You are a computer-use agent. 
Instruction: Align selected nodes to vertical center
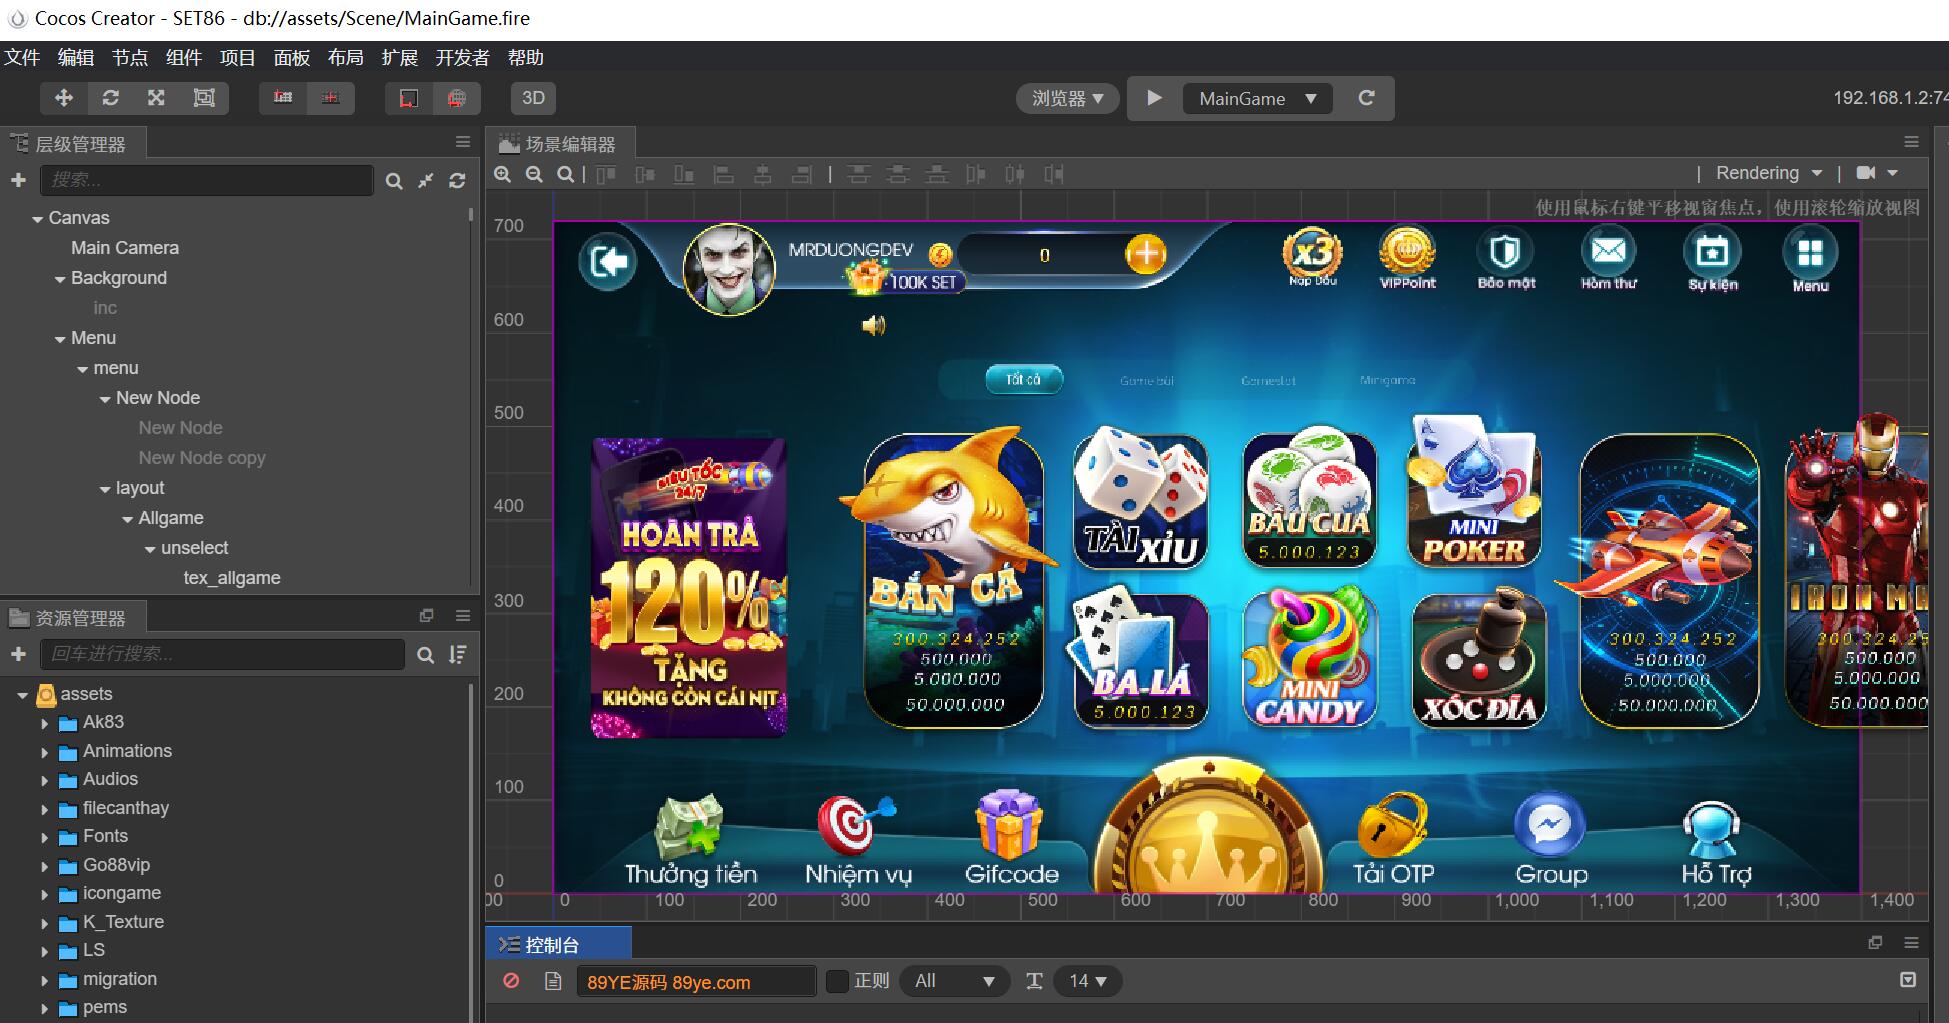[x=645, y=175]
